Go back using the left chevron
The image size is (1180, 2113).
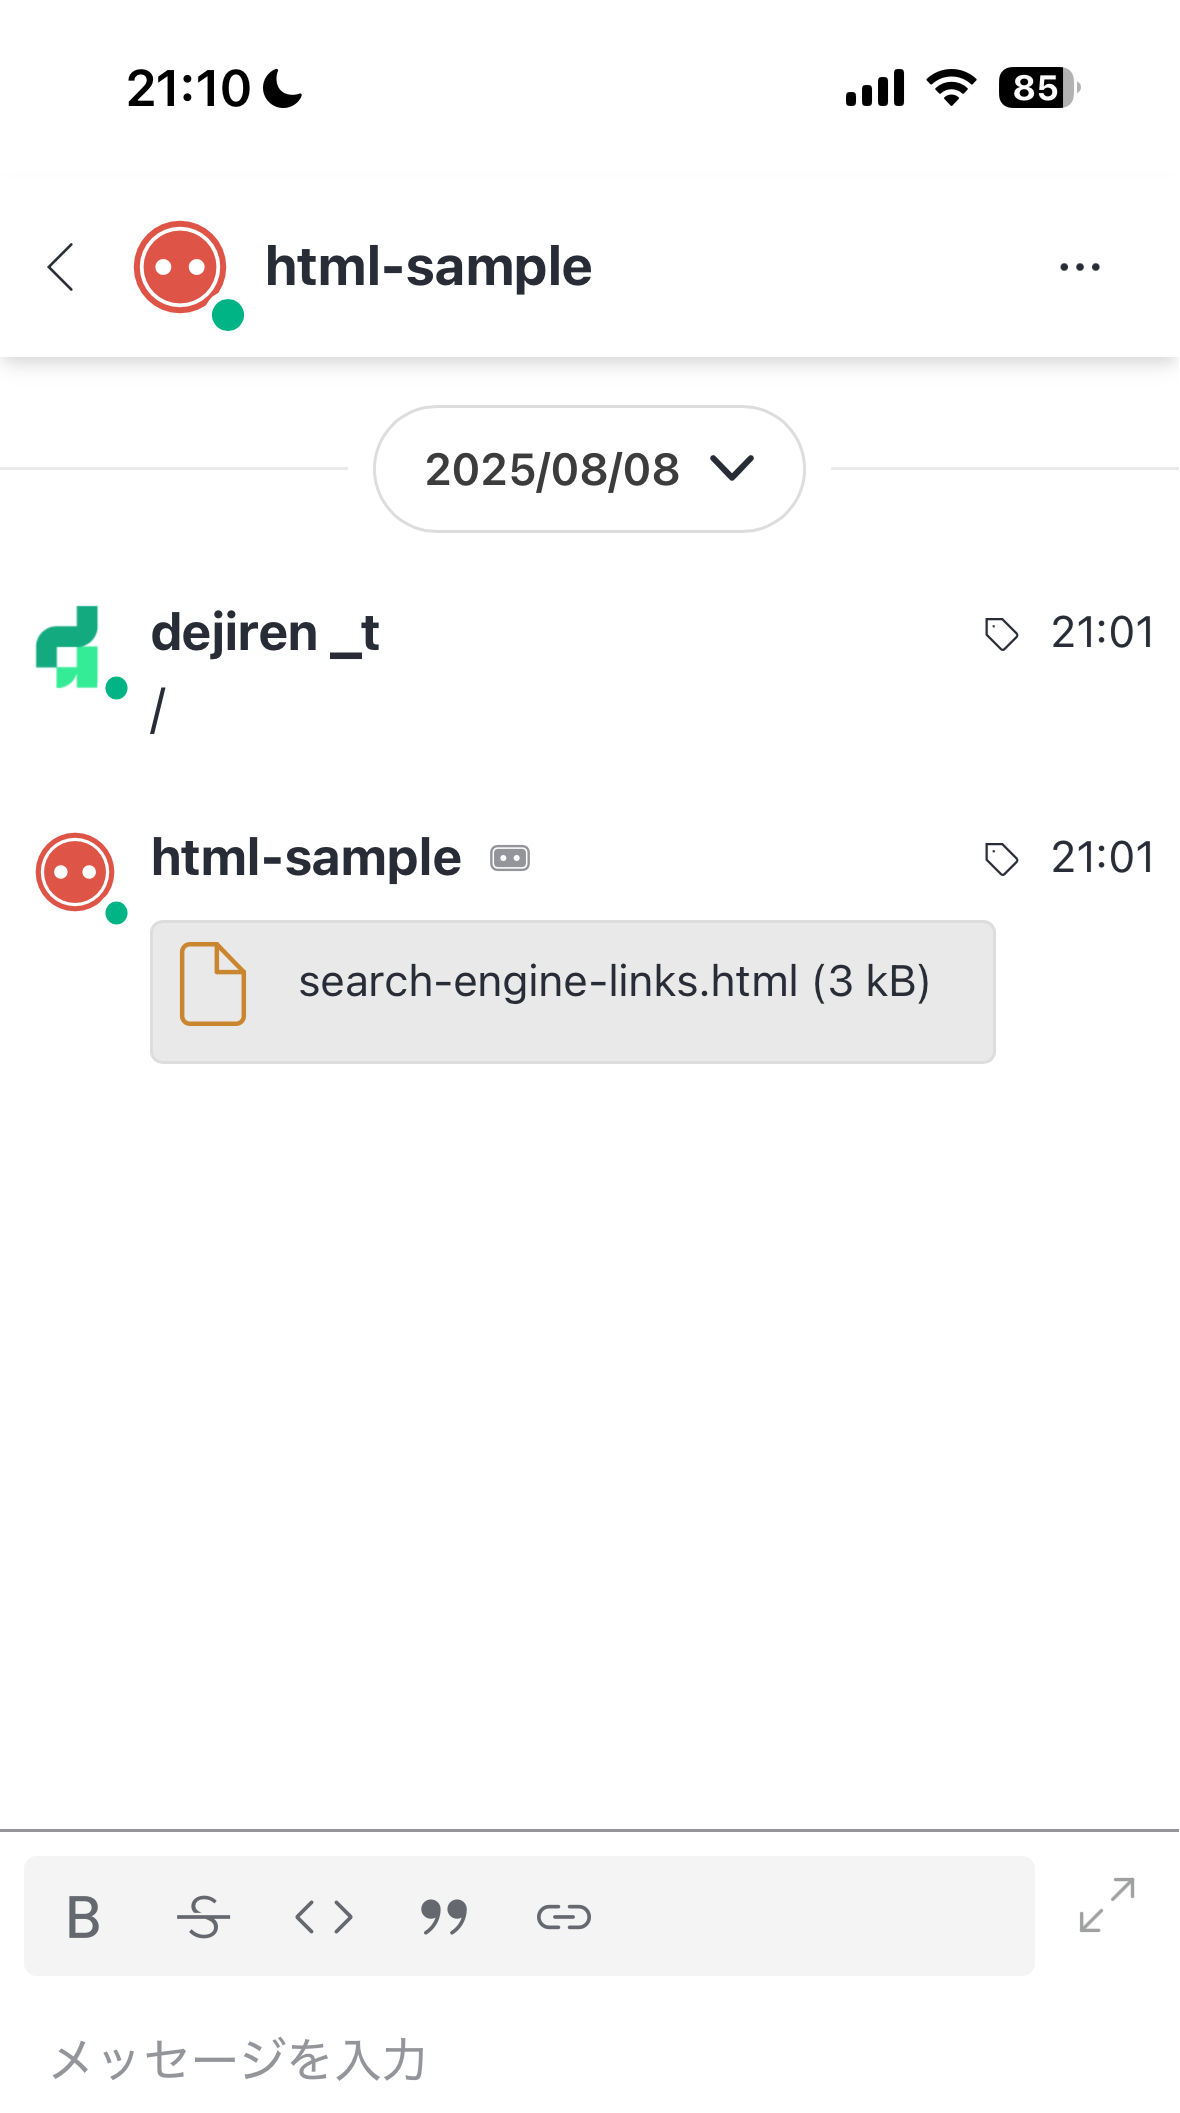click(x=61, y=267)
